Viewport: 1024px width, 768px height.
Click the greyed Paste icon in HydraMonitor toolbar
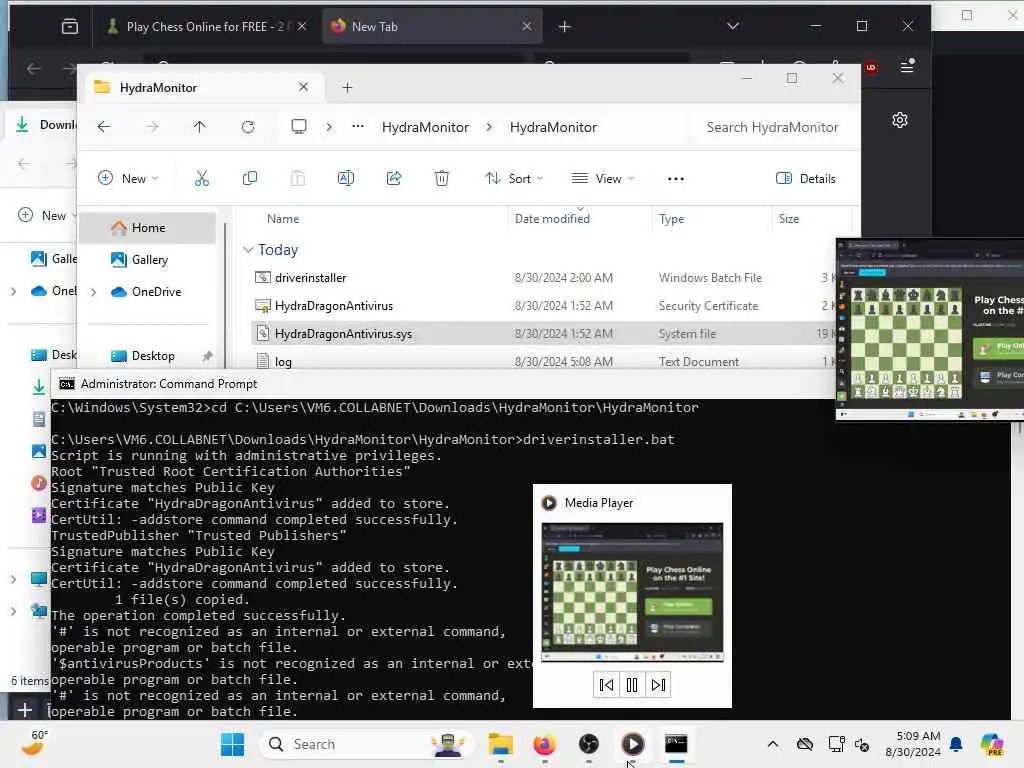(298, 178)
